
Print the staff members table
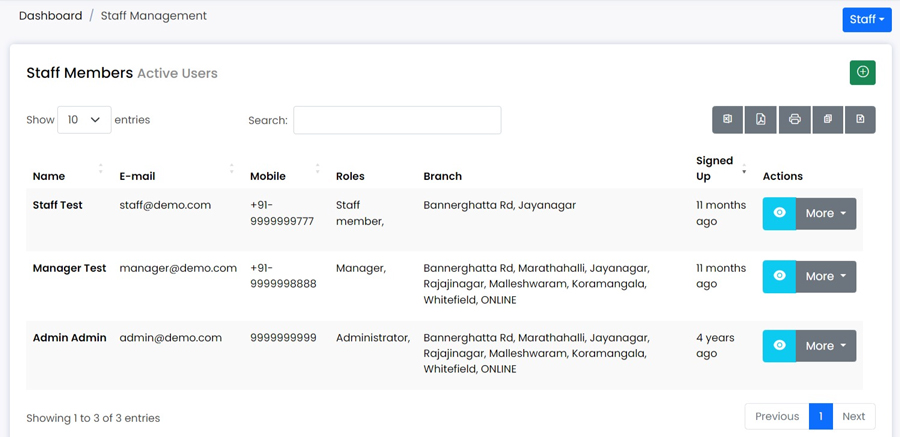click(x=794, y=119)
